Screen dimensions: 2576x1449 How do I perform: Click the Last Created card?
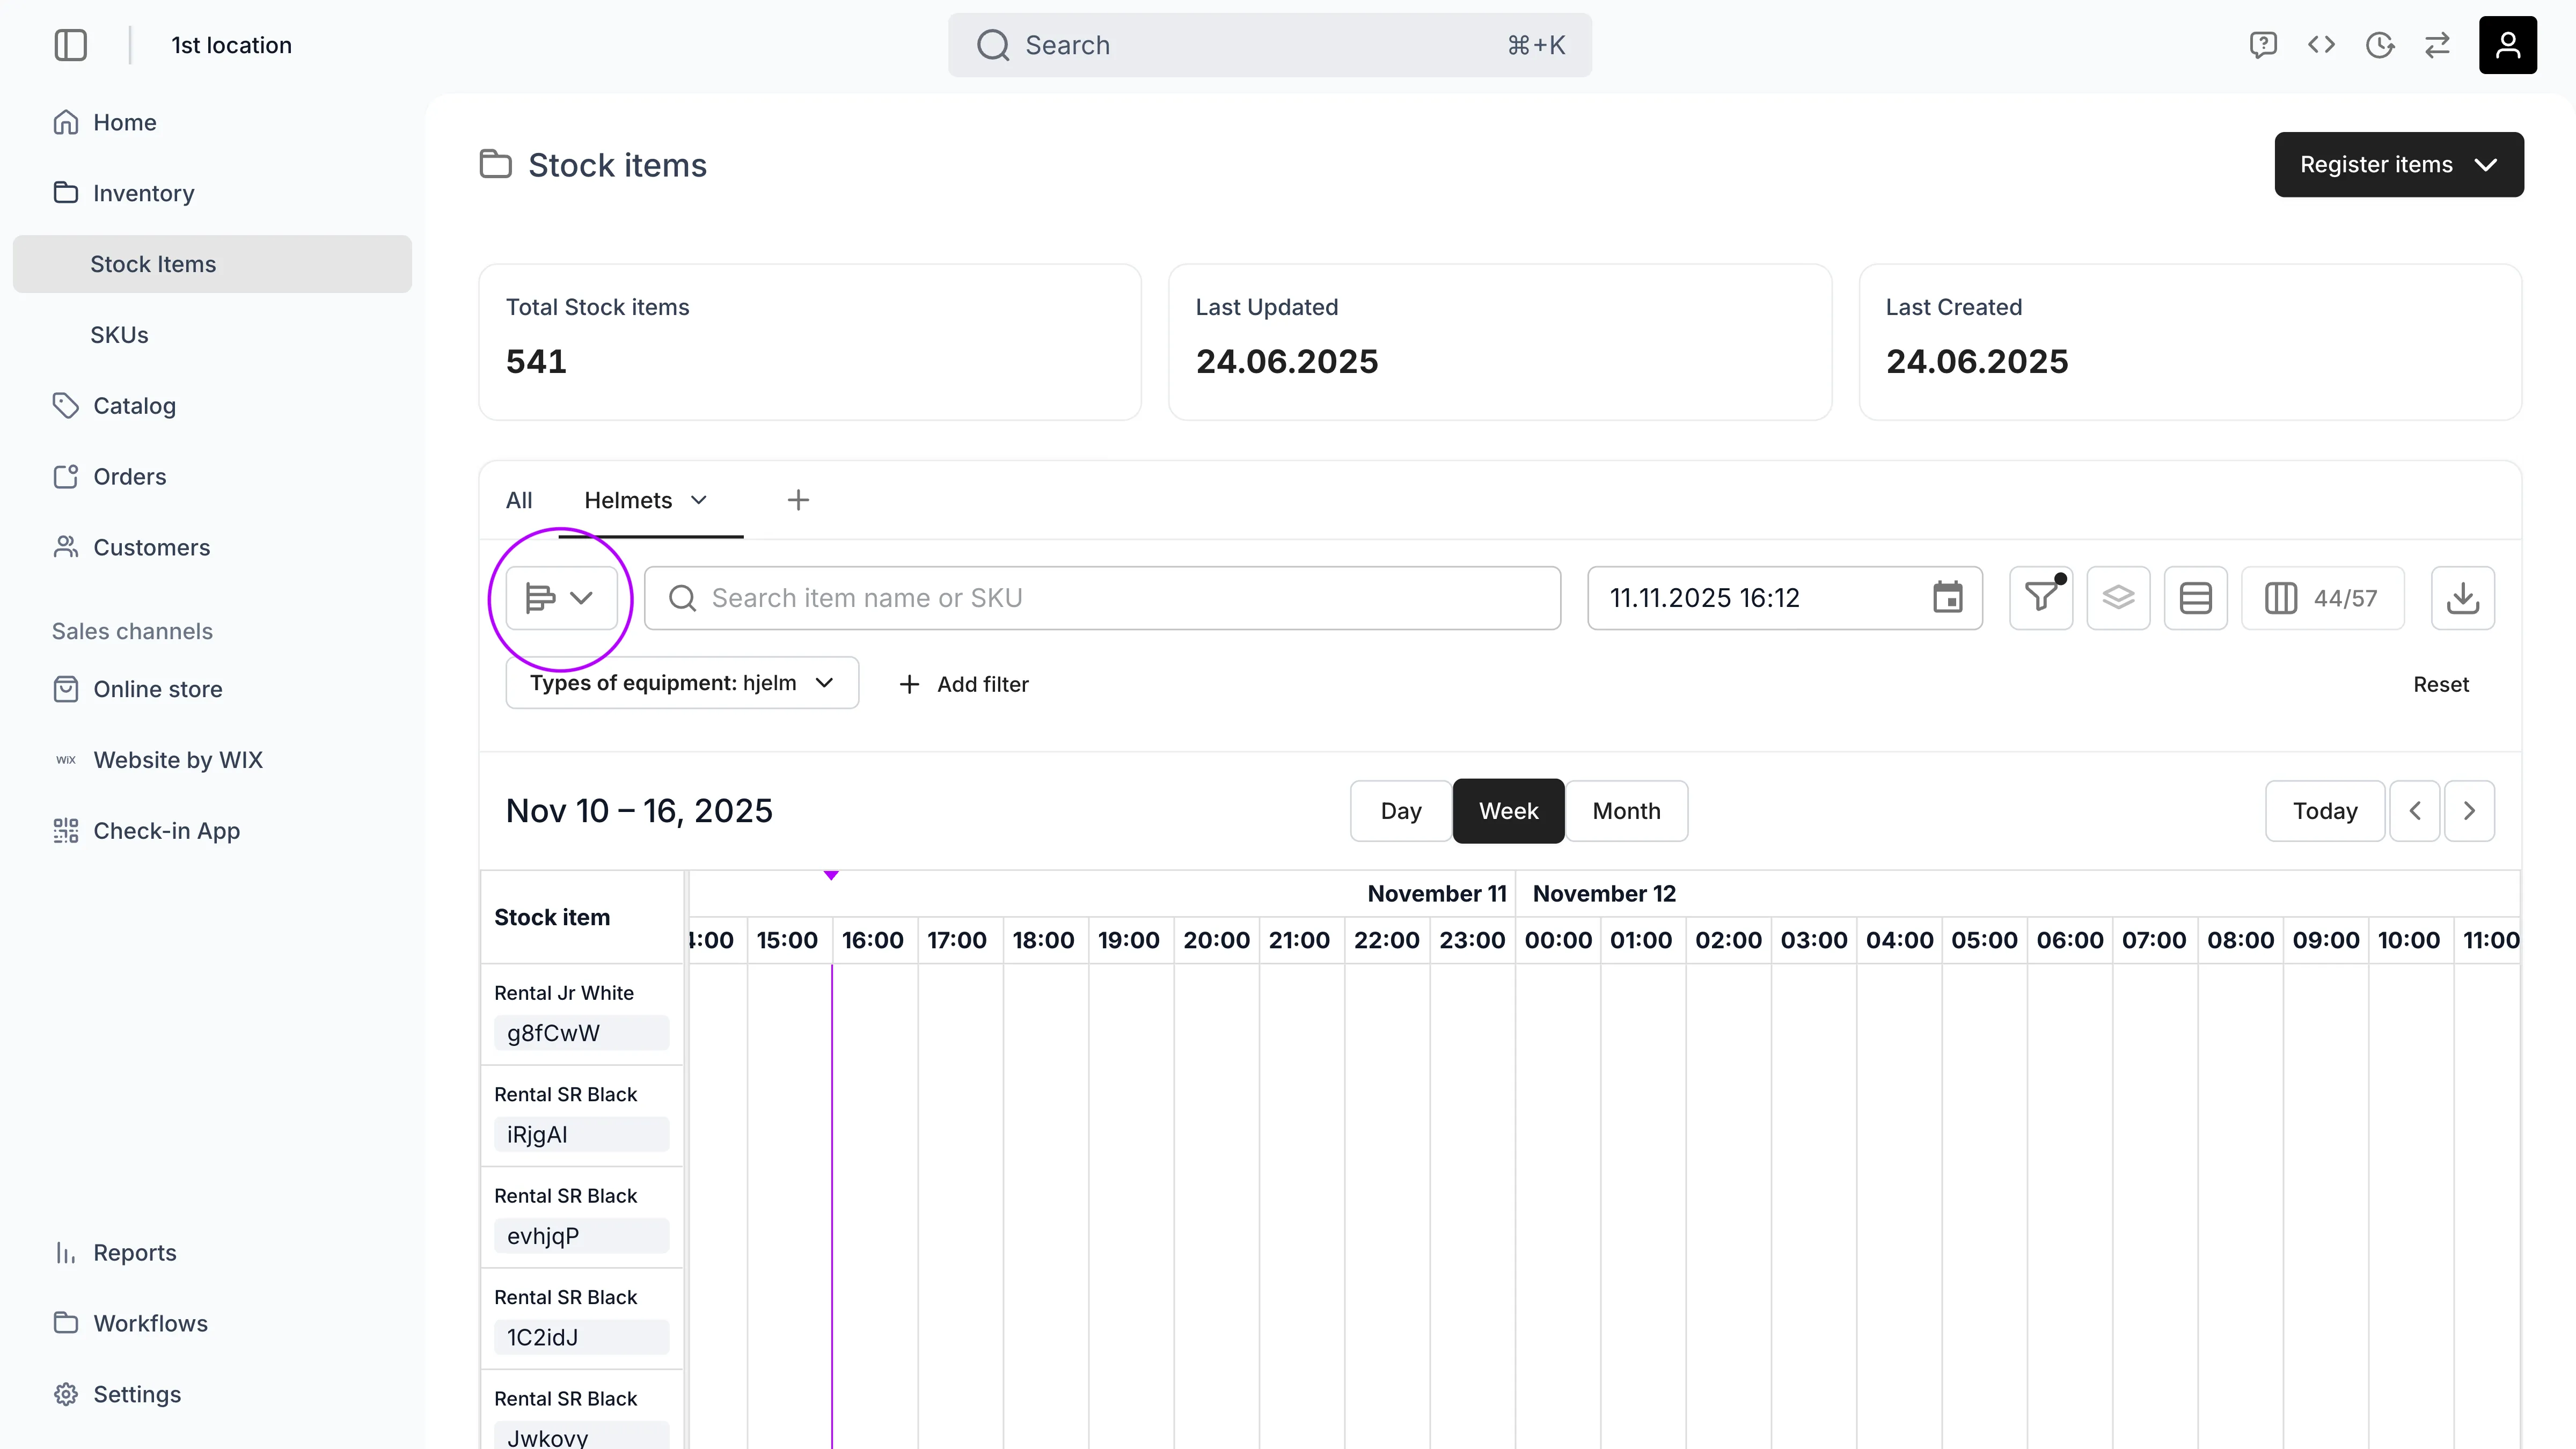[x=2190, y=342]
